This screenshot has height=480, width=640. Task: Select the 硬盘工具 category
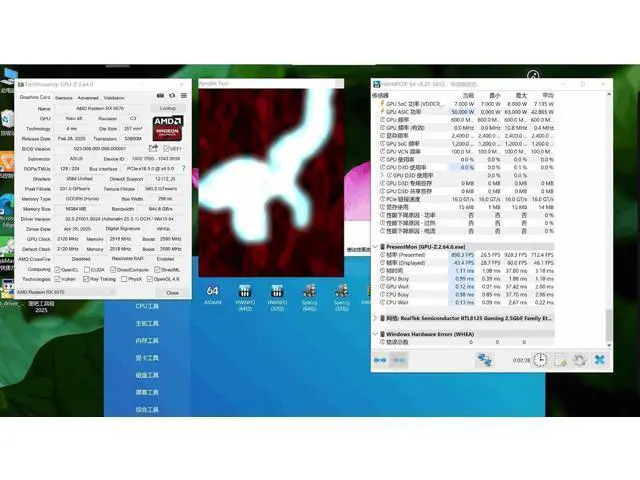coord(147,375)
